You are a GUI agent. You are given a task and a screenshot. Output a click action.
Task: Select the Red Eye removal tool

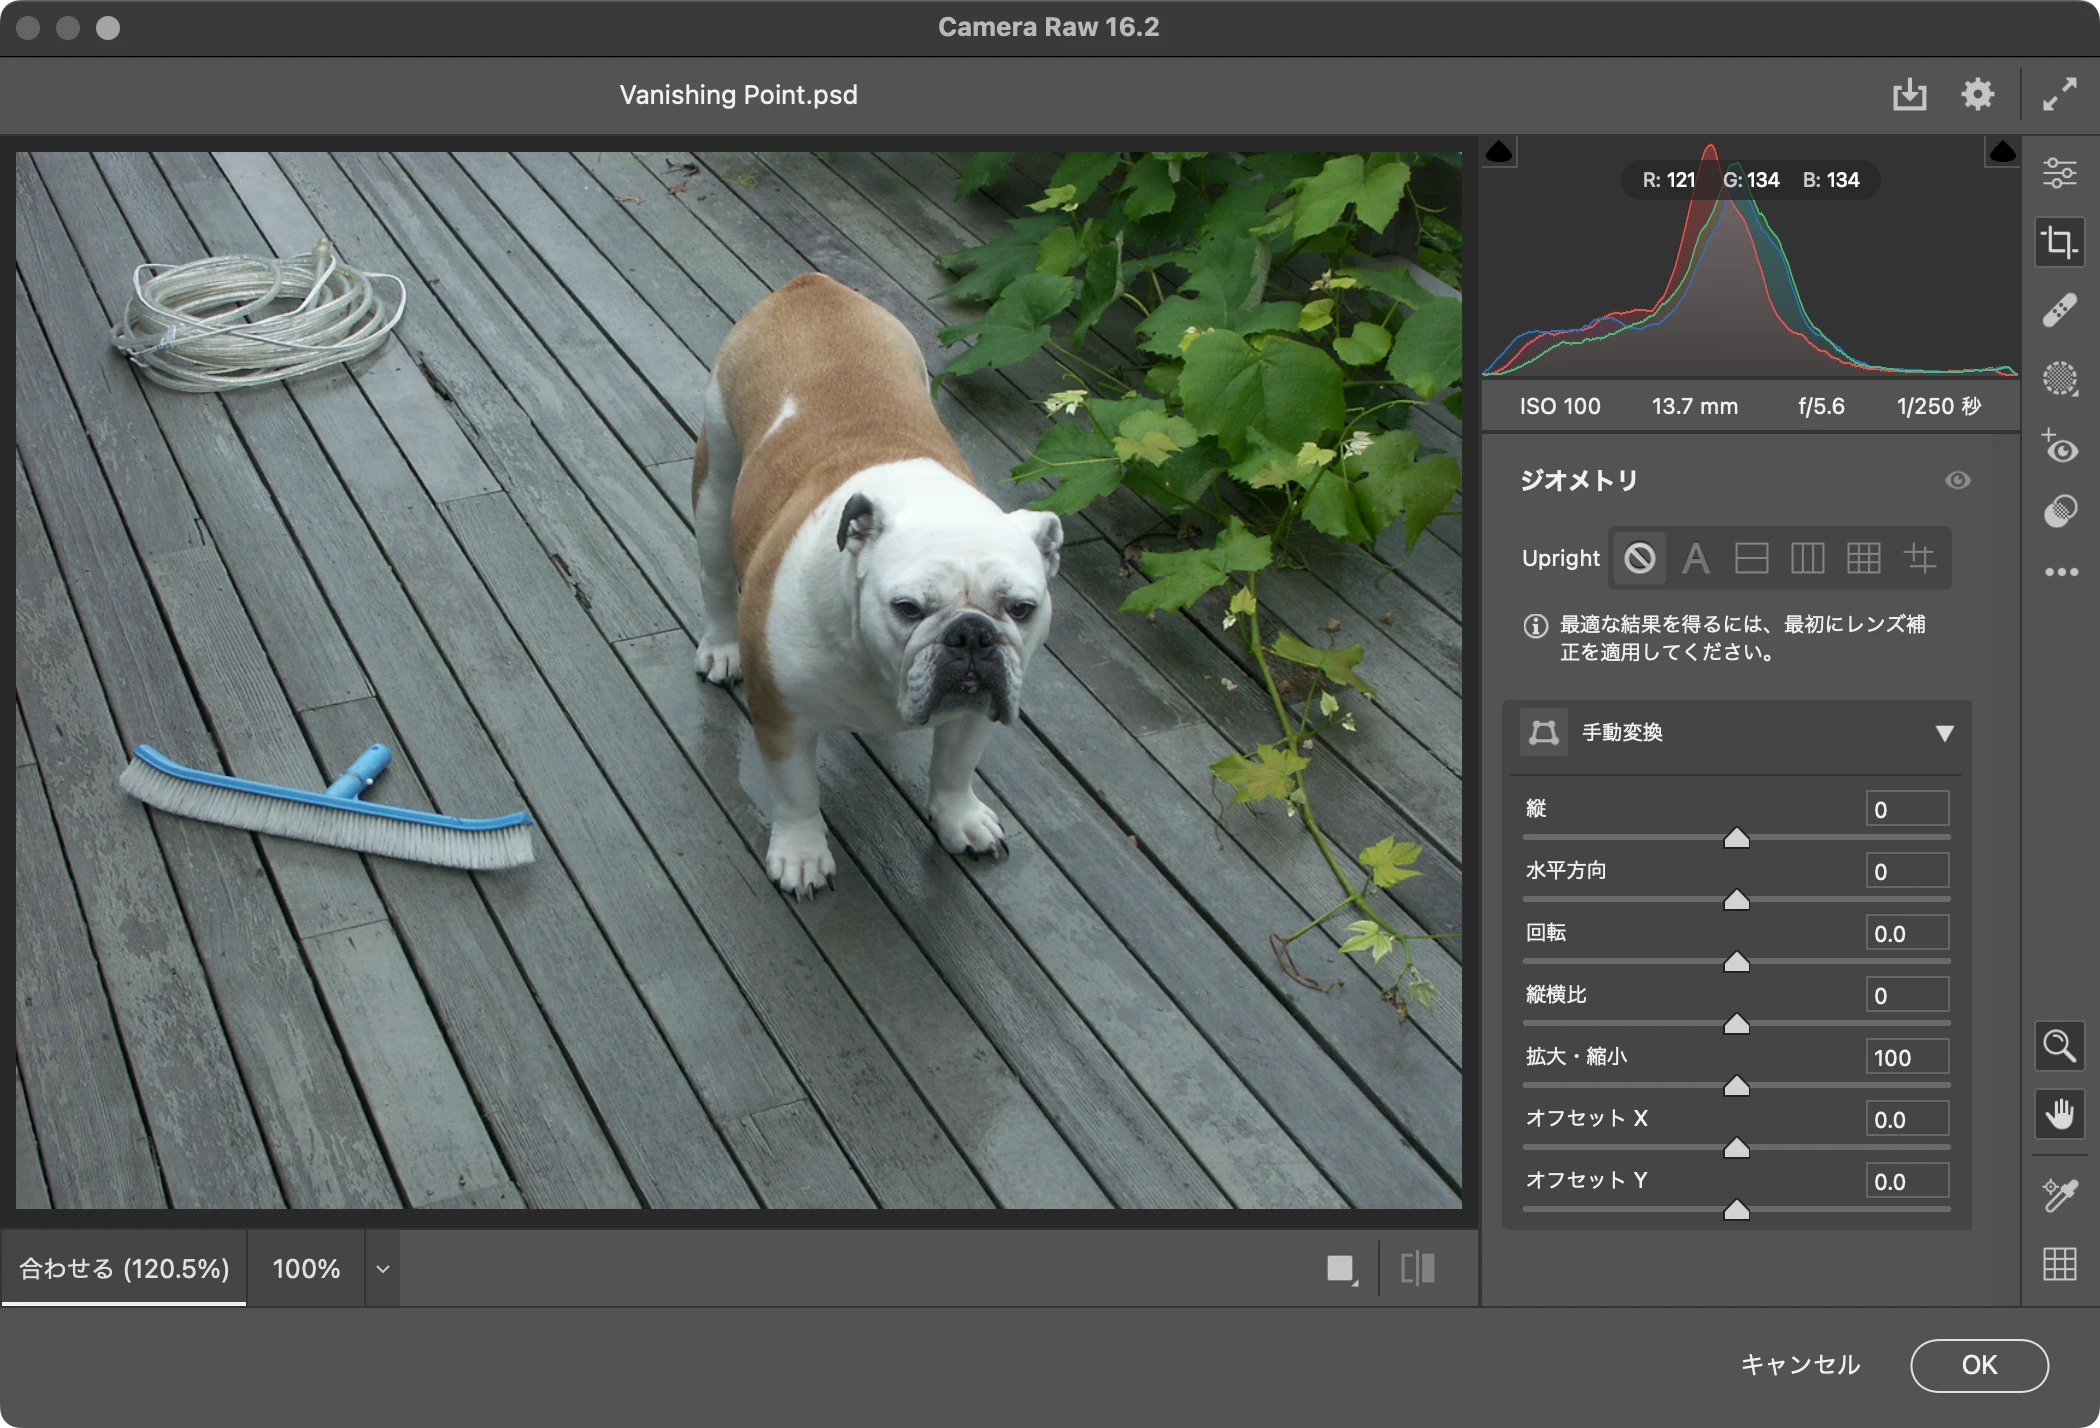[2059, 447]
